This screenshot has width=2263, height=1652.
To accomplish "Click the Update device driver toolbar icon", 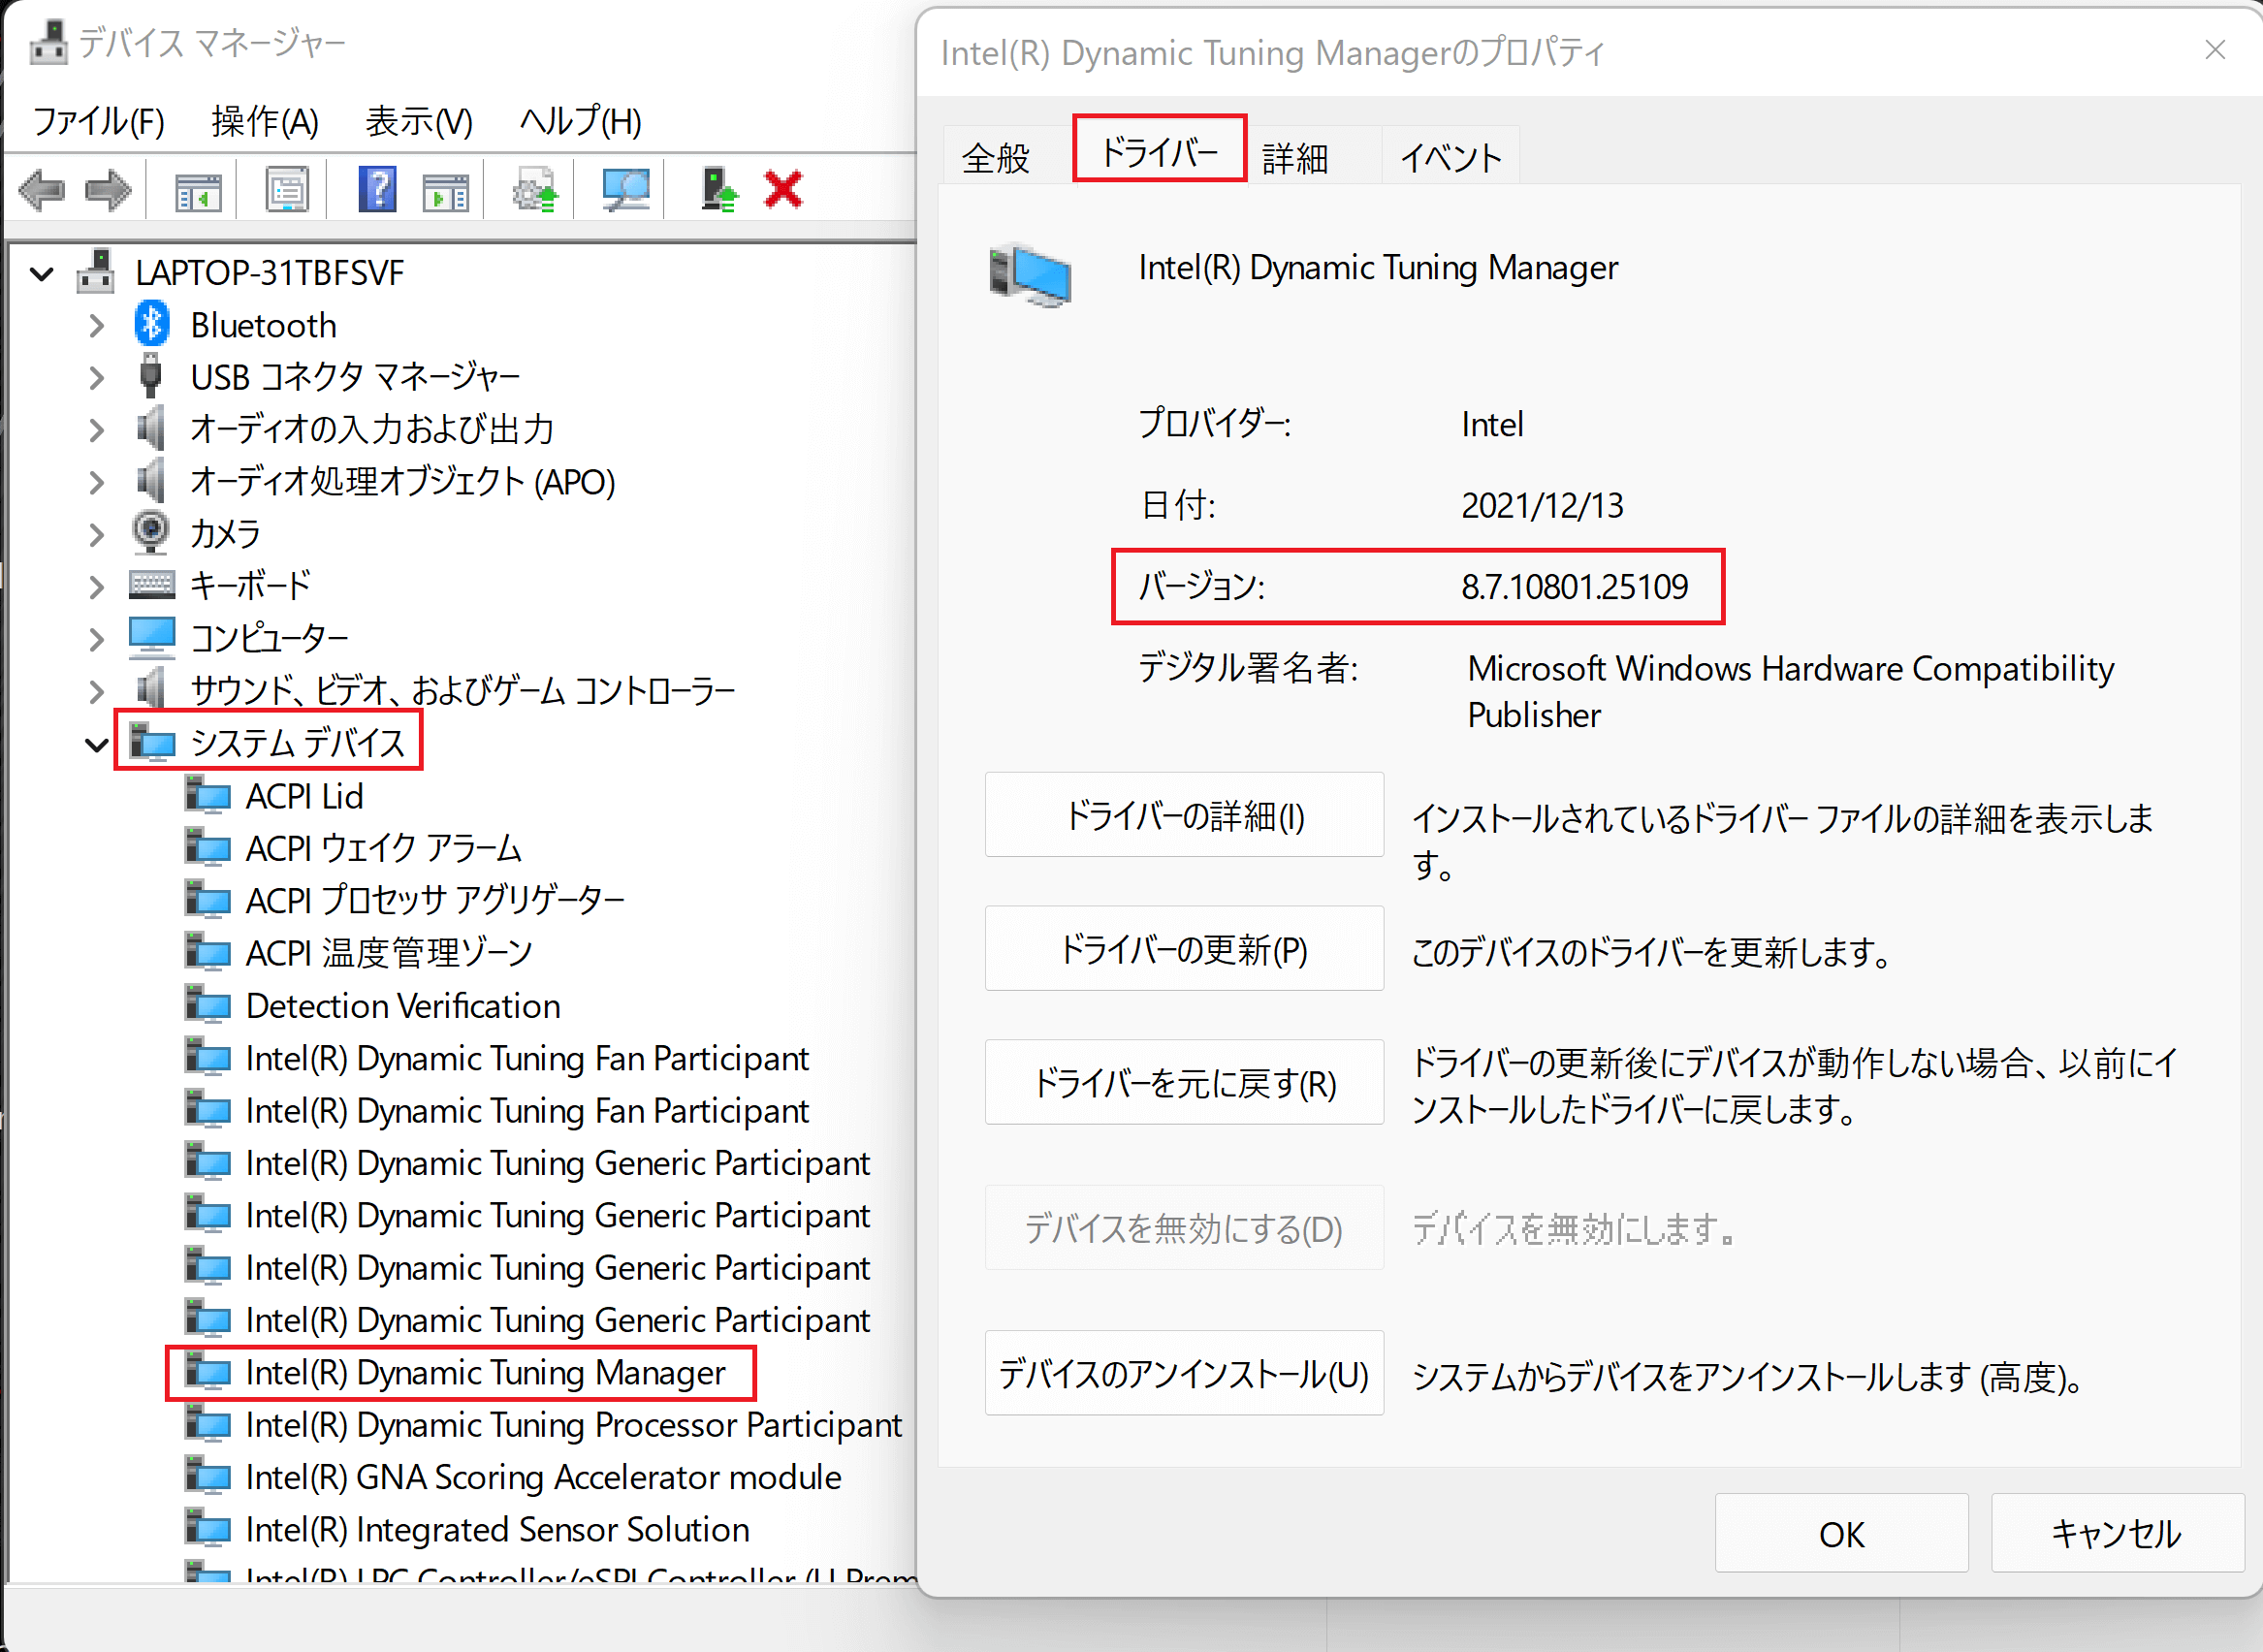I will pos(535,190).
